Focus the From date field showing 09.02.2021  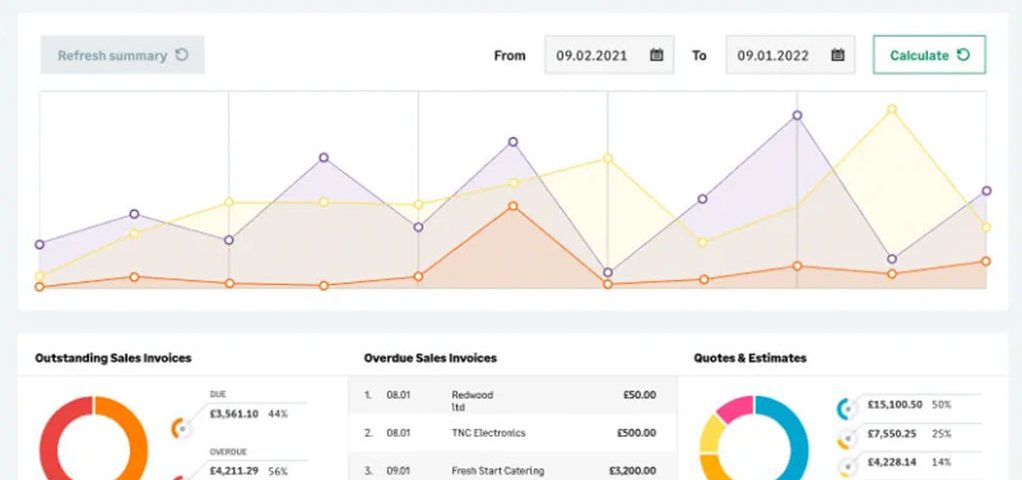click(609, 55)
